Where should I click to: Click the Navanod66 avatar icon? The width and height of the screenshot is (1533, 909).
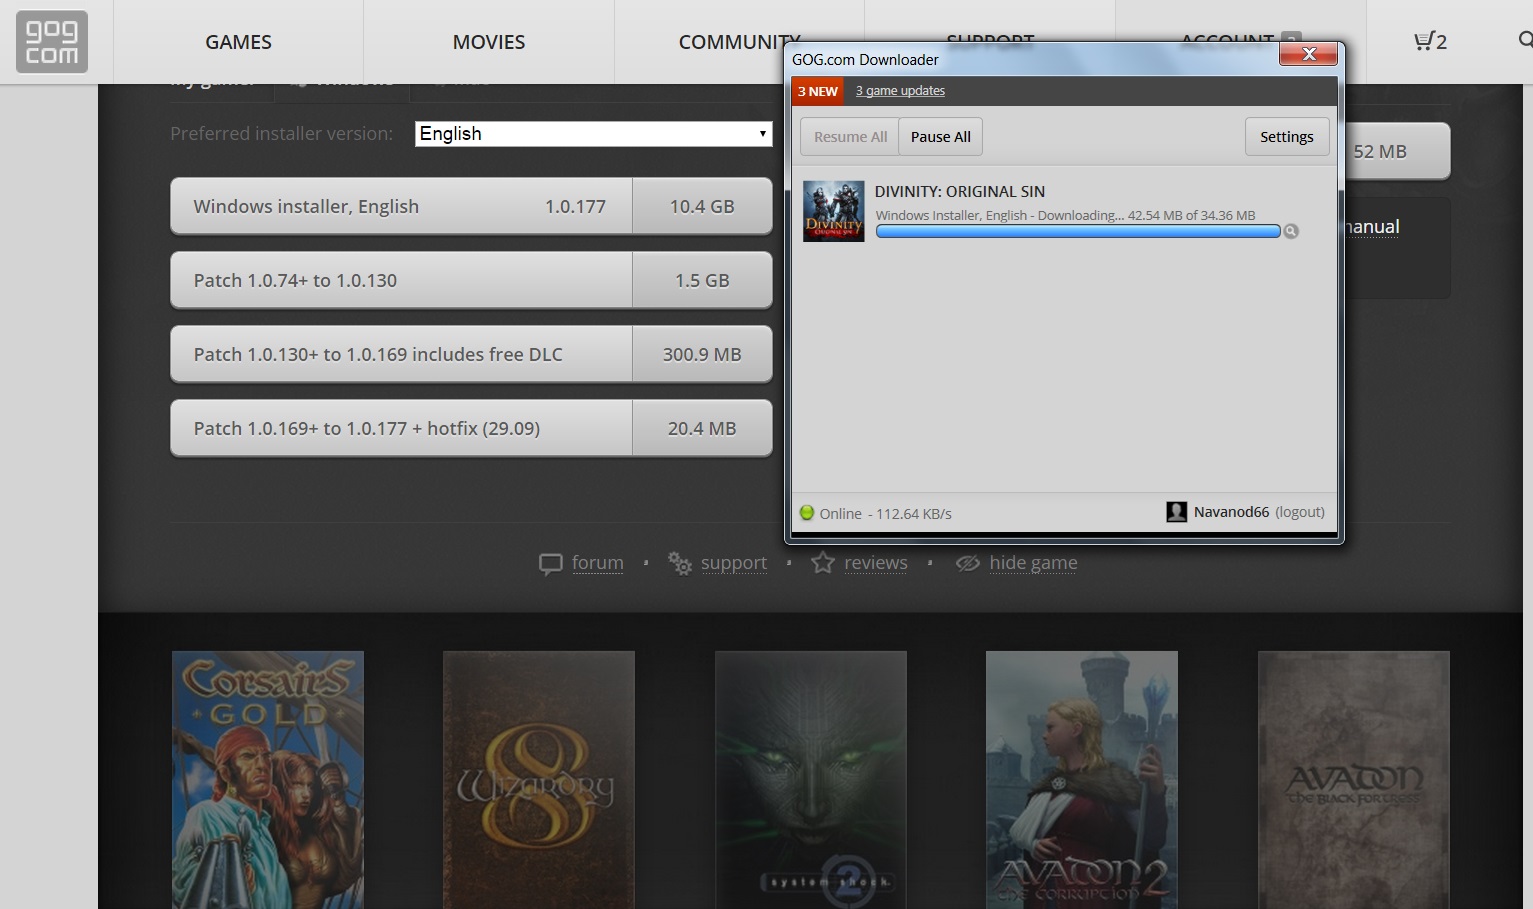(1177, 512)
